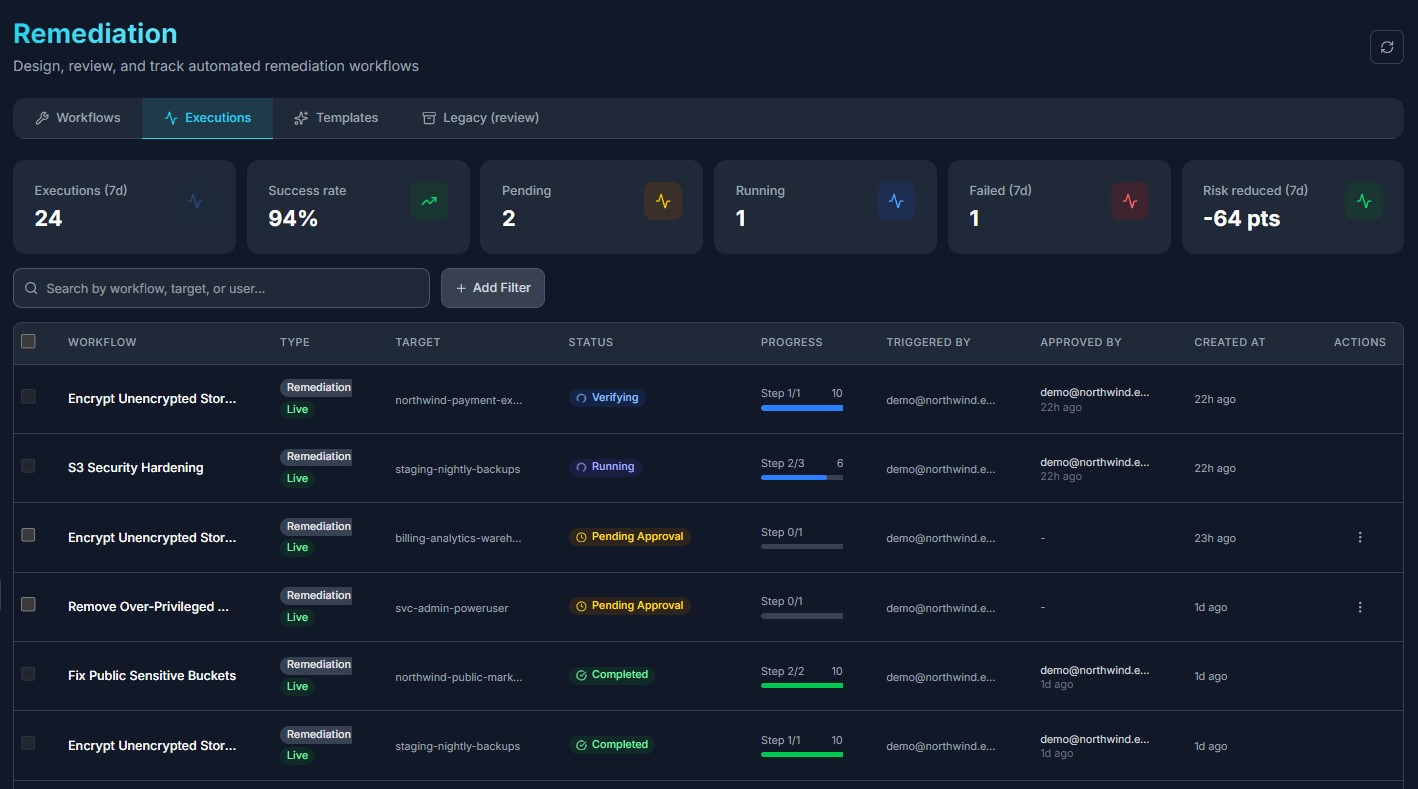Click the sparkle icon on Templates tab
Viewport: 1418px width, 789px height.
[301, 118]
